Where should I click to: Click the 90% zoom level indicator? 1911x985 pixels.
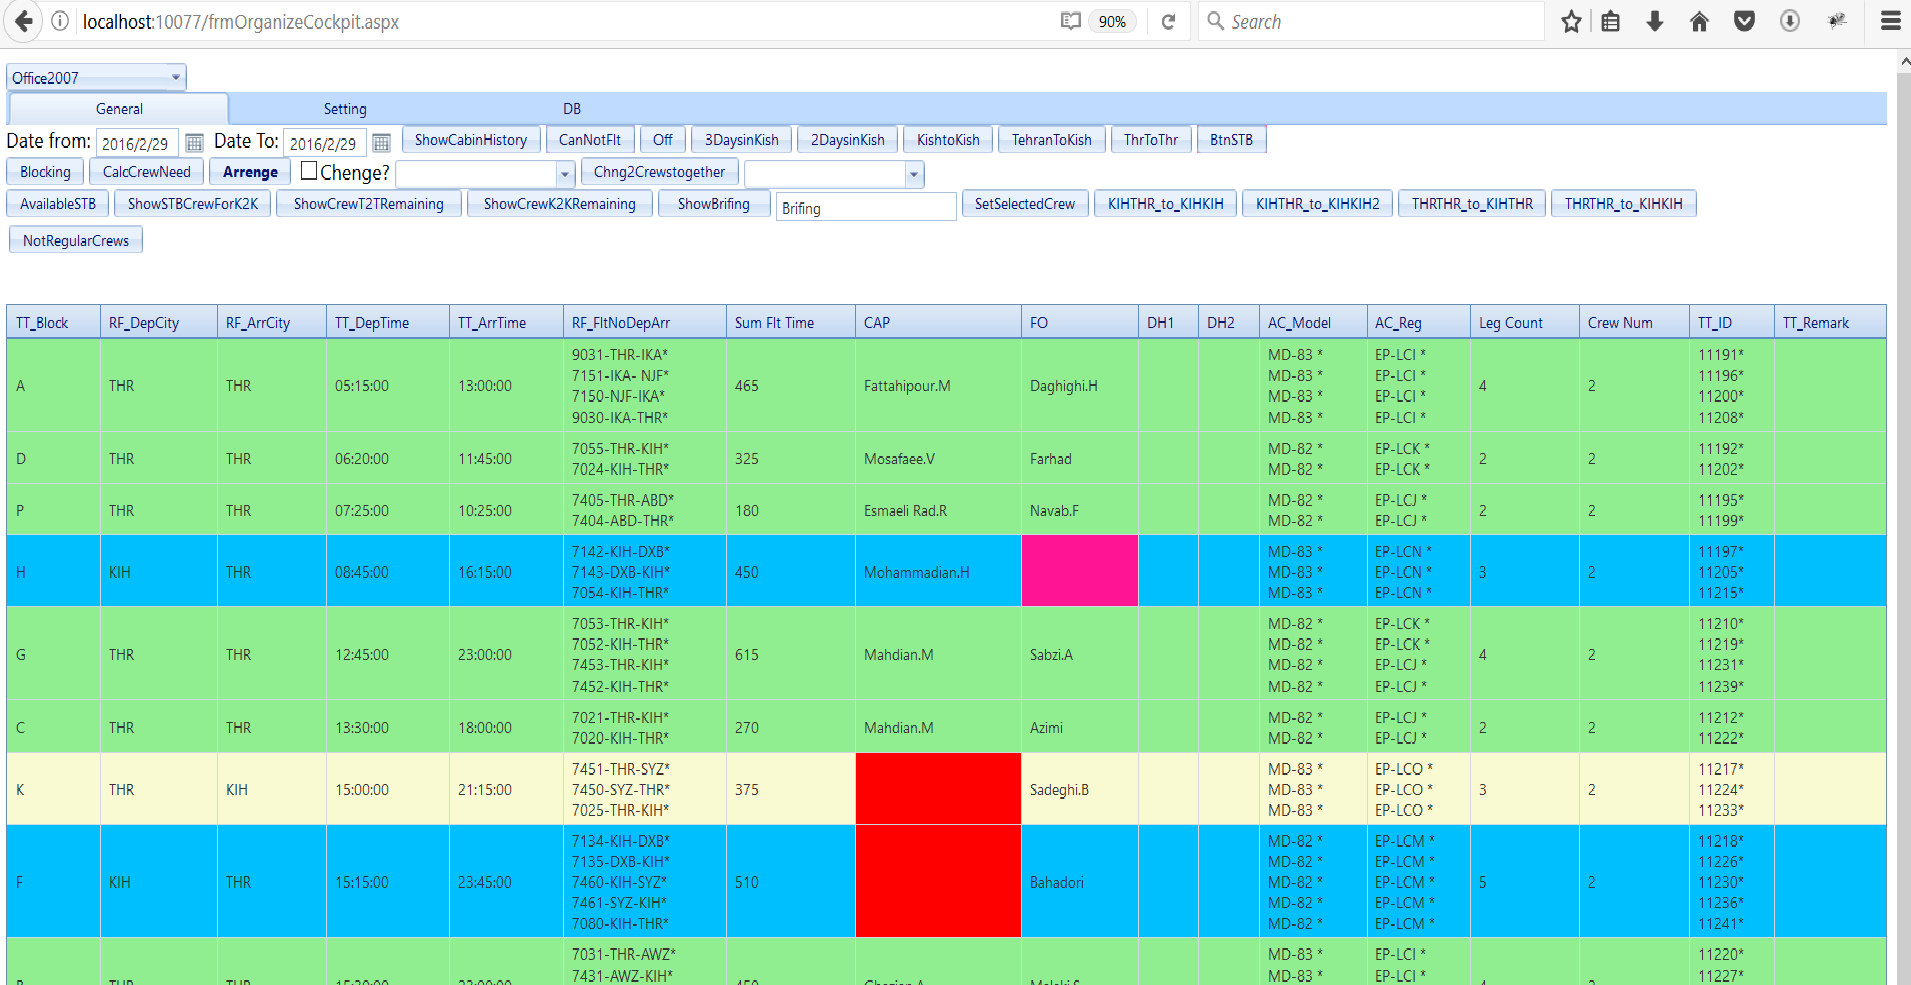click(1112, 21)
